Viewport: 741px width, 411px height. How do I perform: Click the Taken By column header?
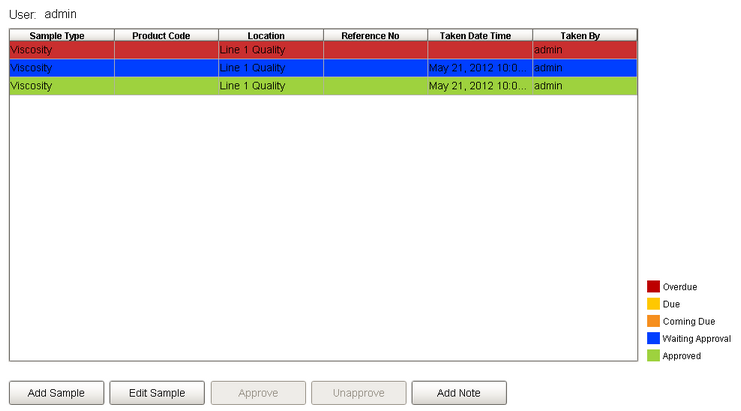[x=584, y=36]
